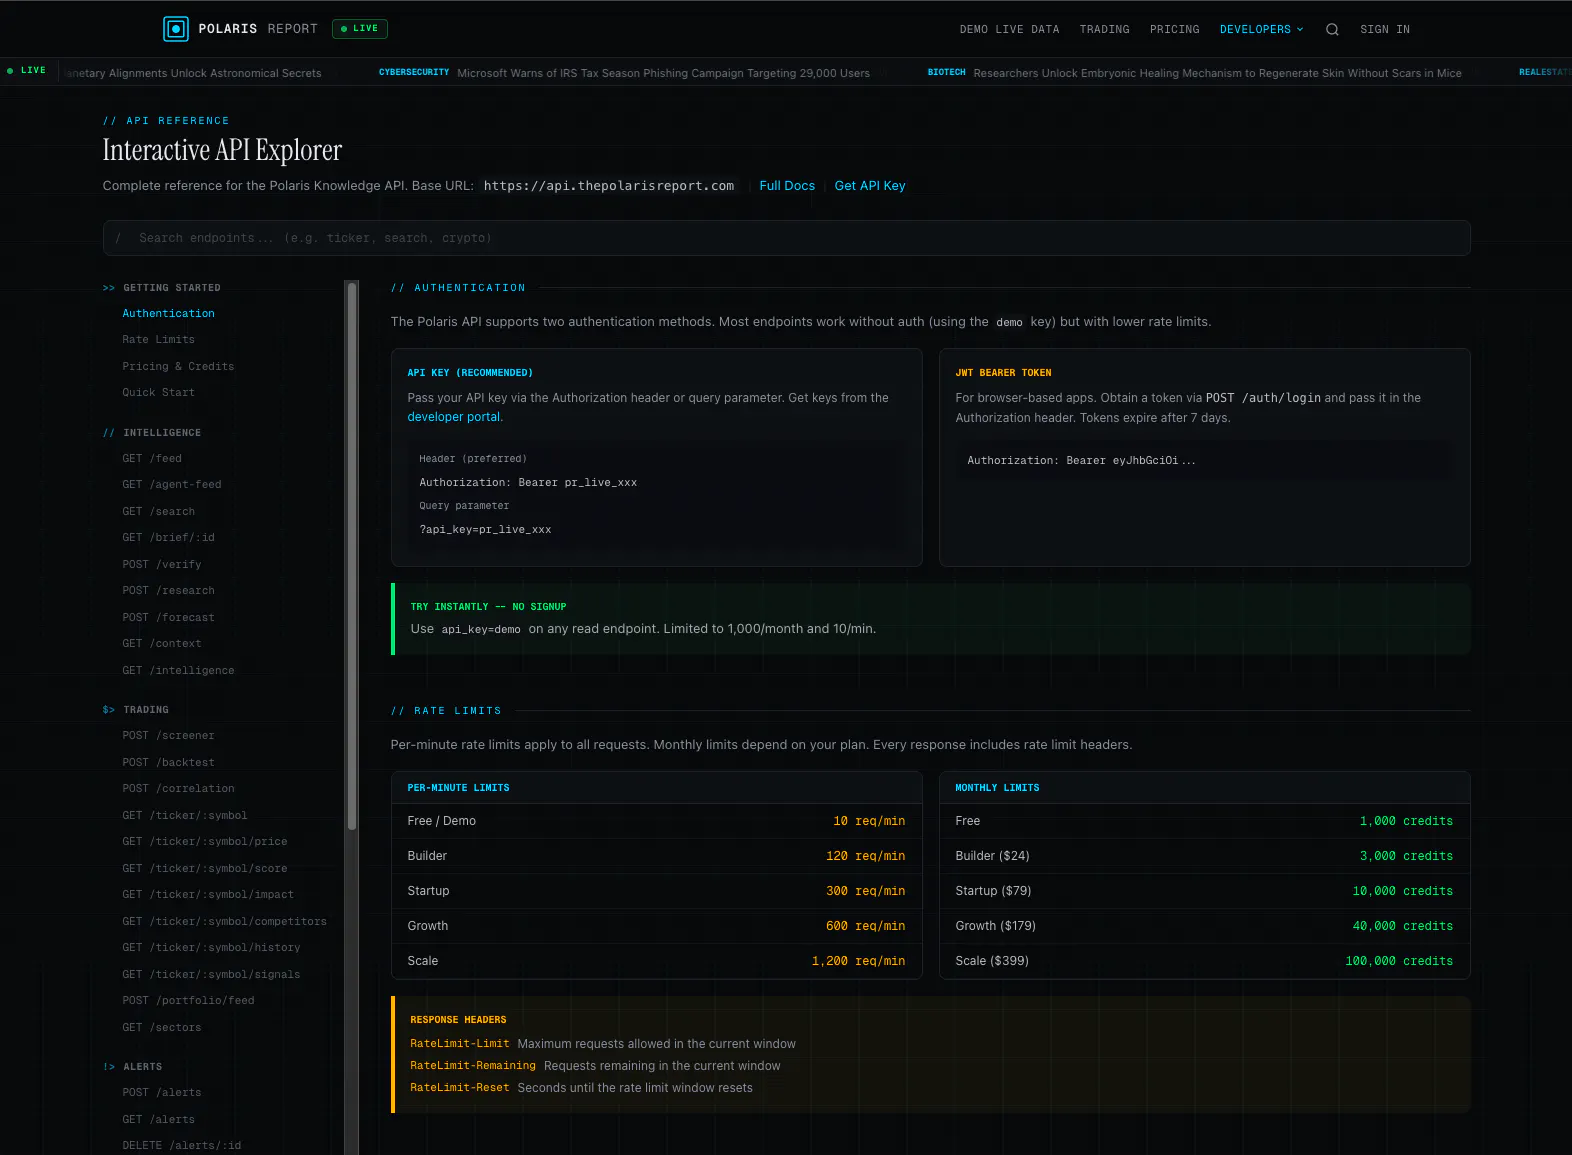Open GET /search endpoint
This screenshot has height=1155, width=1572.
coord(158,512)
